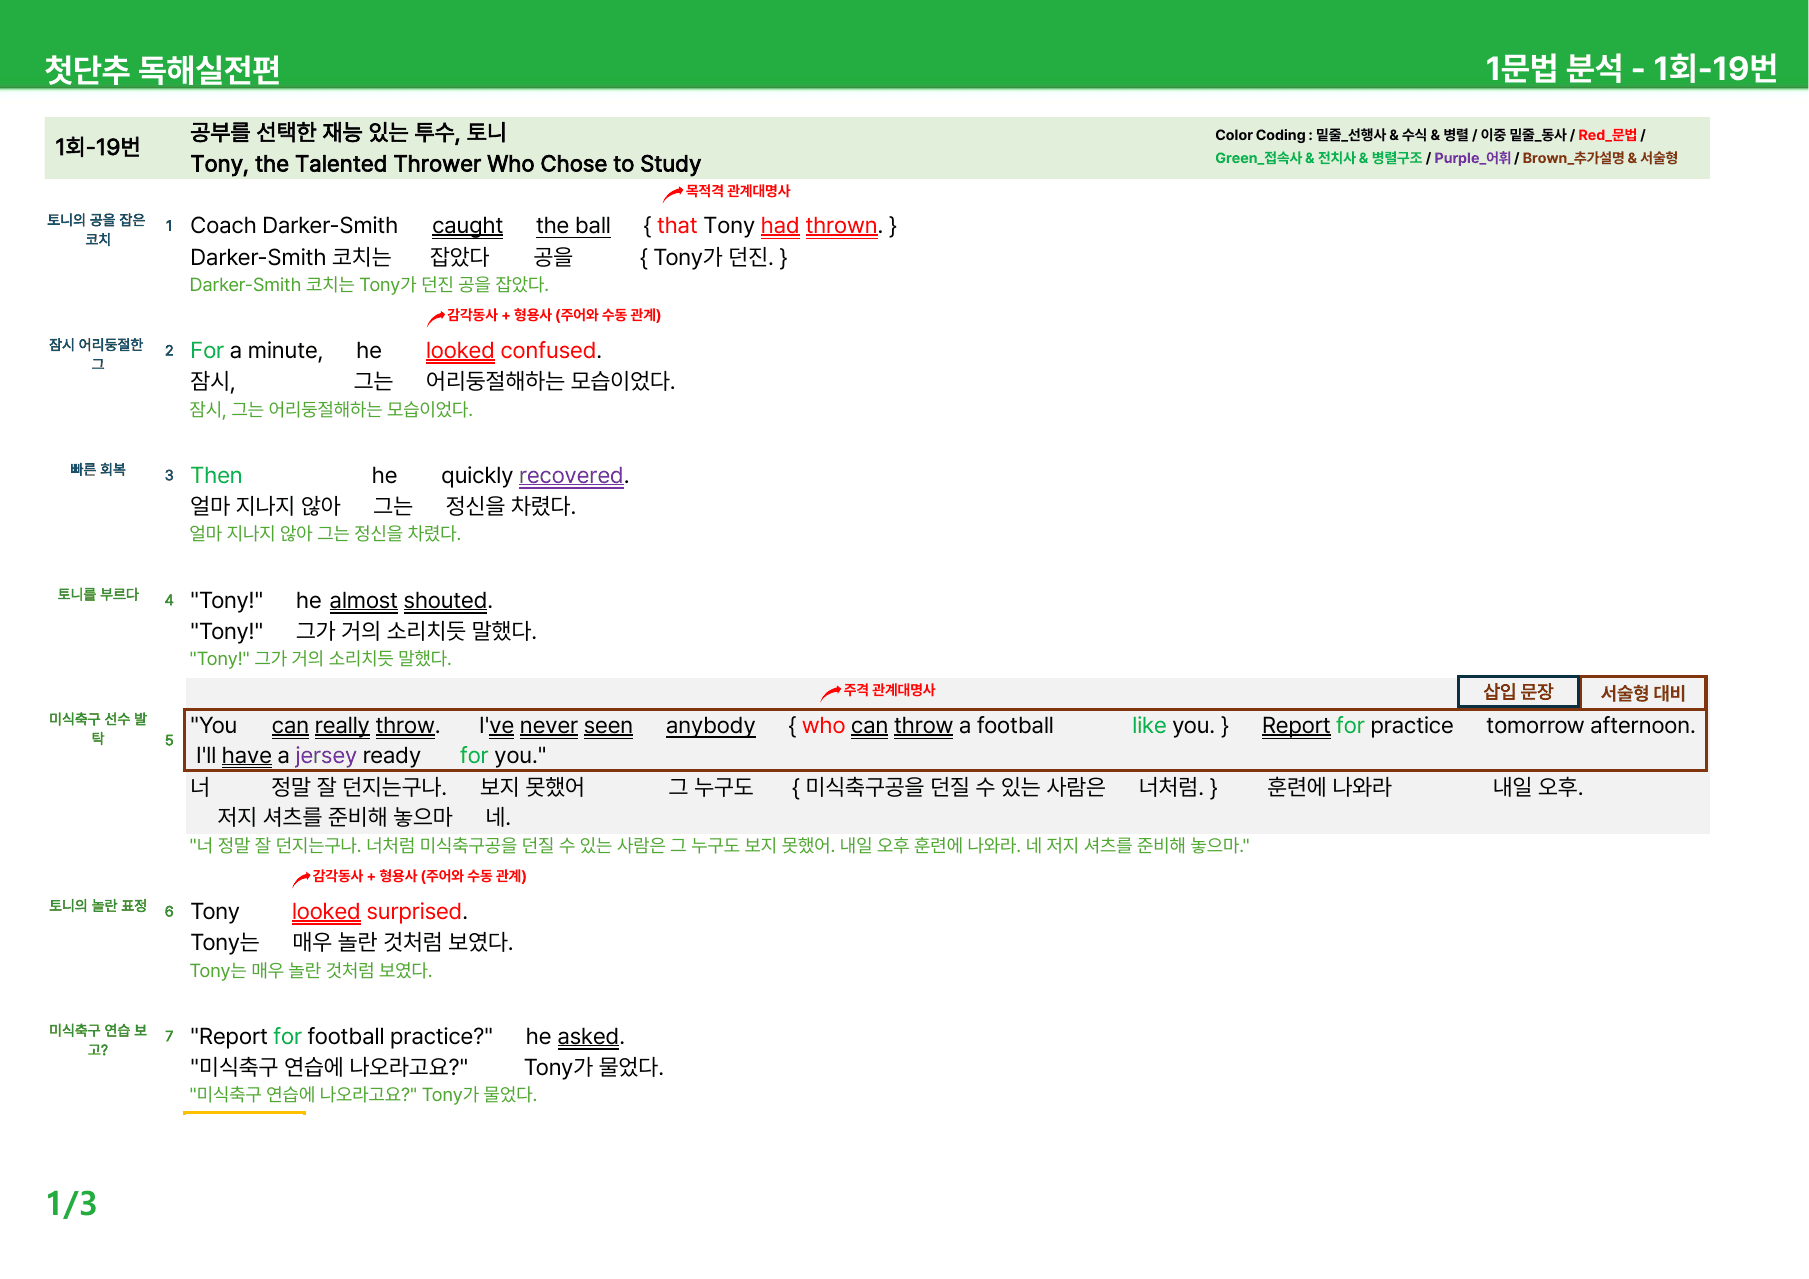Click the arrow above 'looked surprised'
This screenshot has width=1809, height=1279.
[x=301, y=879]
